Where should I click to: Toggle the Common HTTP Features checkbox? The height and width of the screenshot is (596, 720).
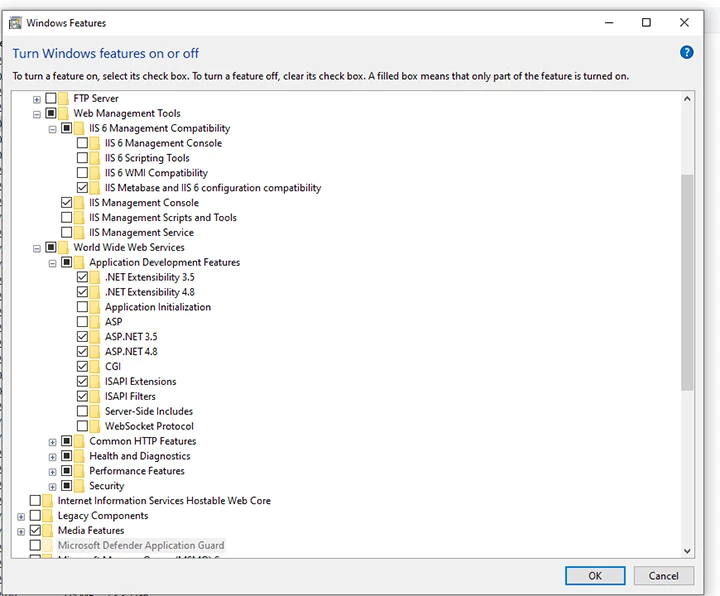(x=67, y=441)
